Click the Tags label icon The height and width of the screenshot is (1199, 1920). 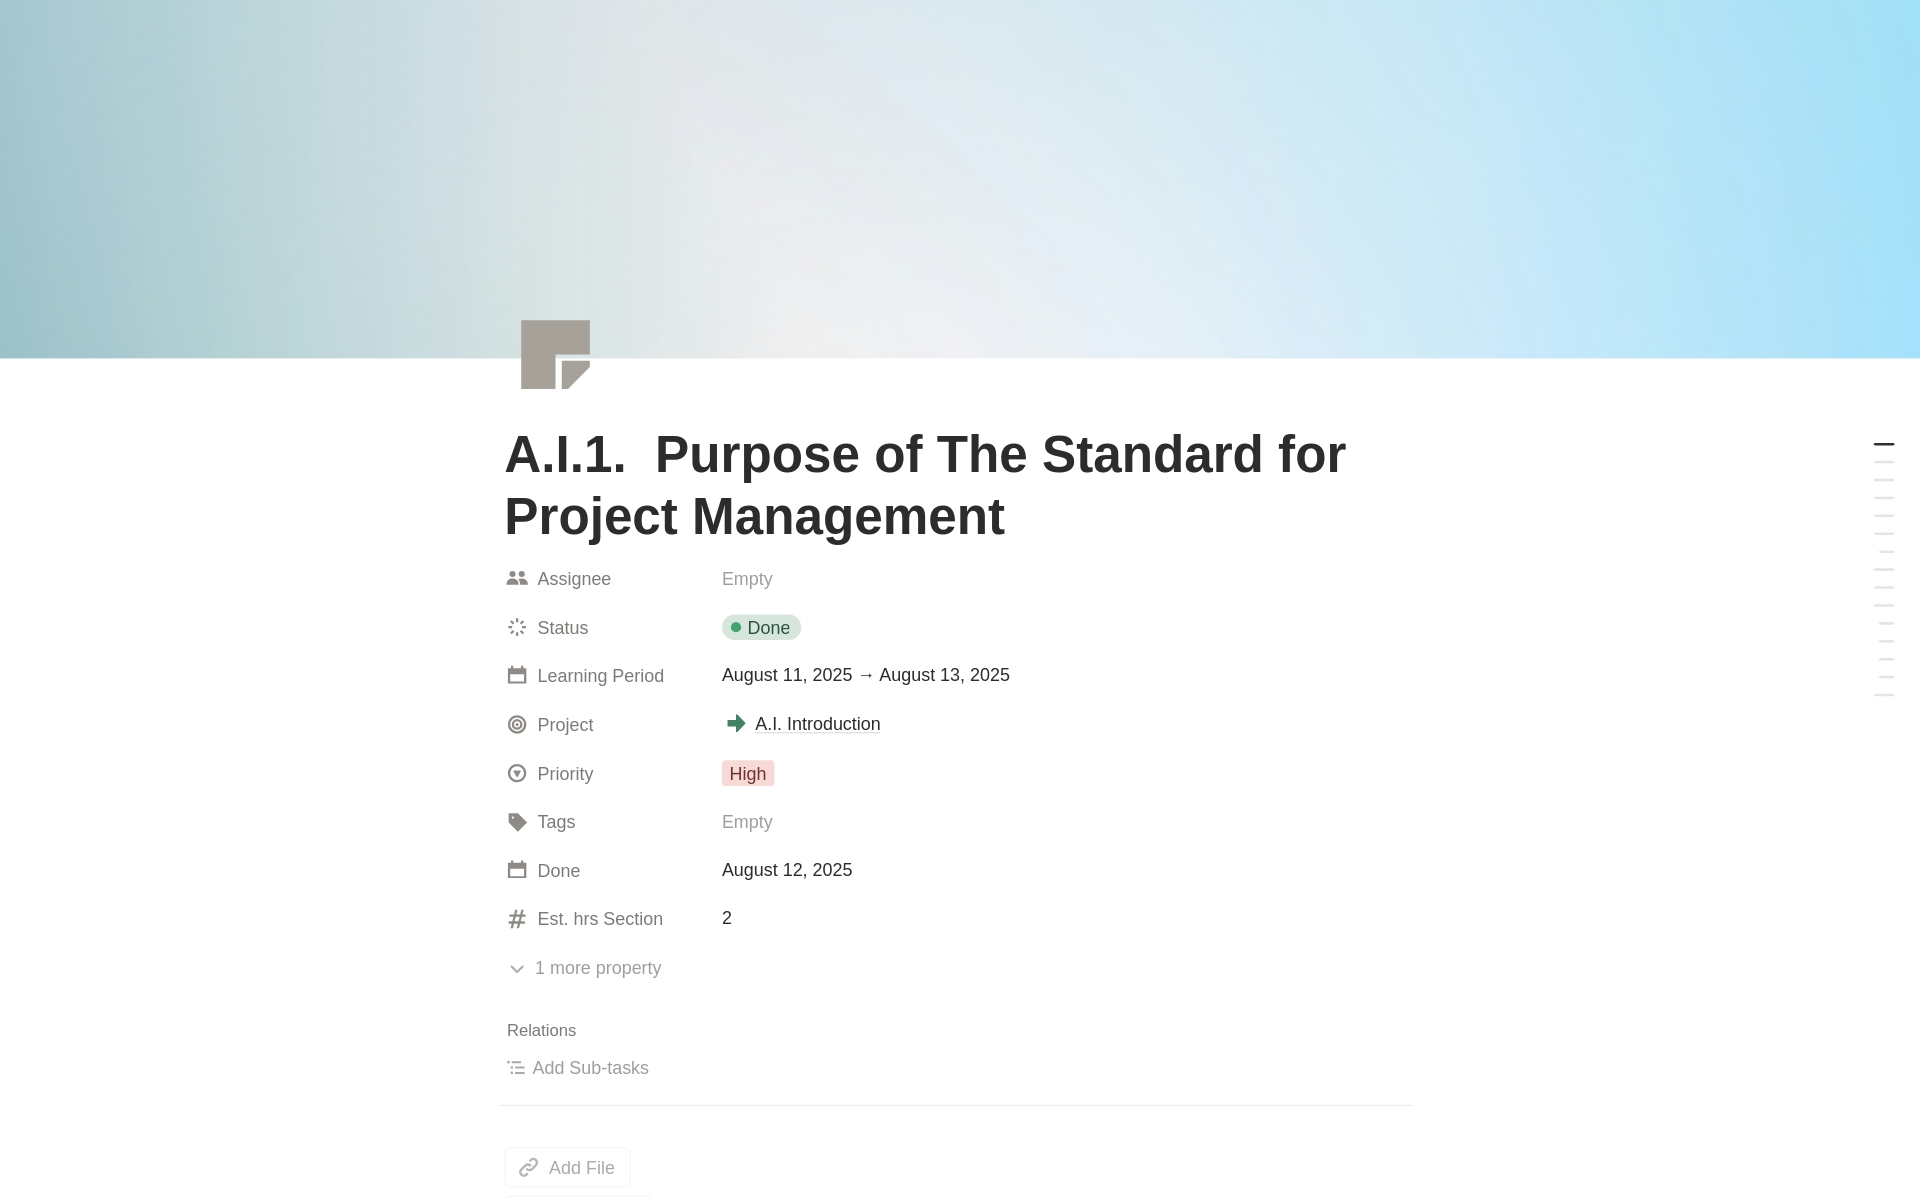click(x=517, y=822)
